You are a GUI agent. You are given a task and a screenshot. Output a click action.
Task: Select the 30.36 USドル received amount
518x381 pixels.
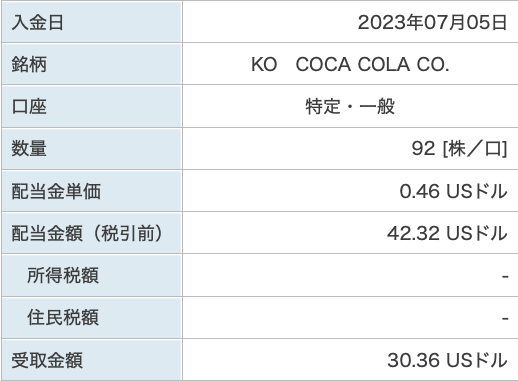447,360
